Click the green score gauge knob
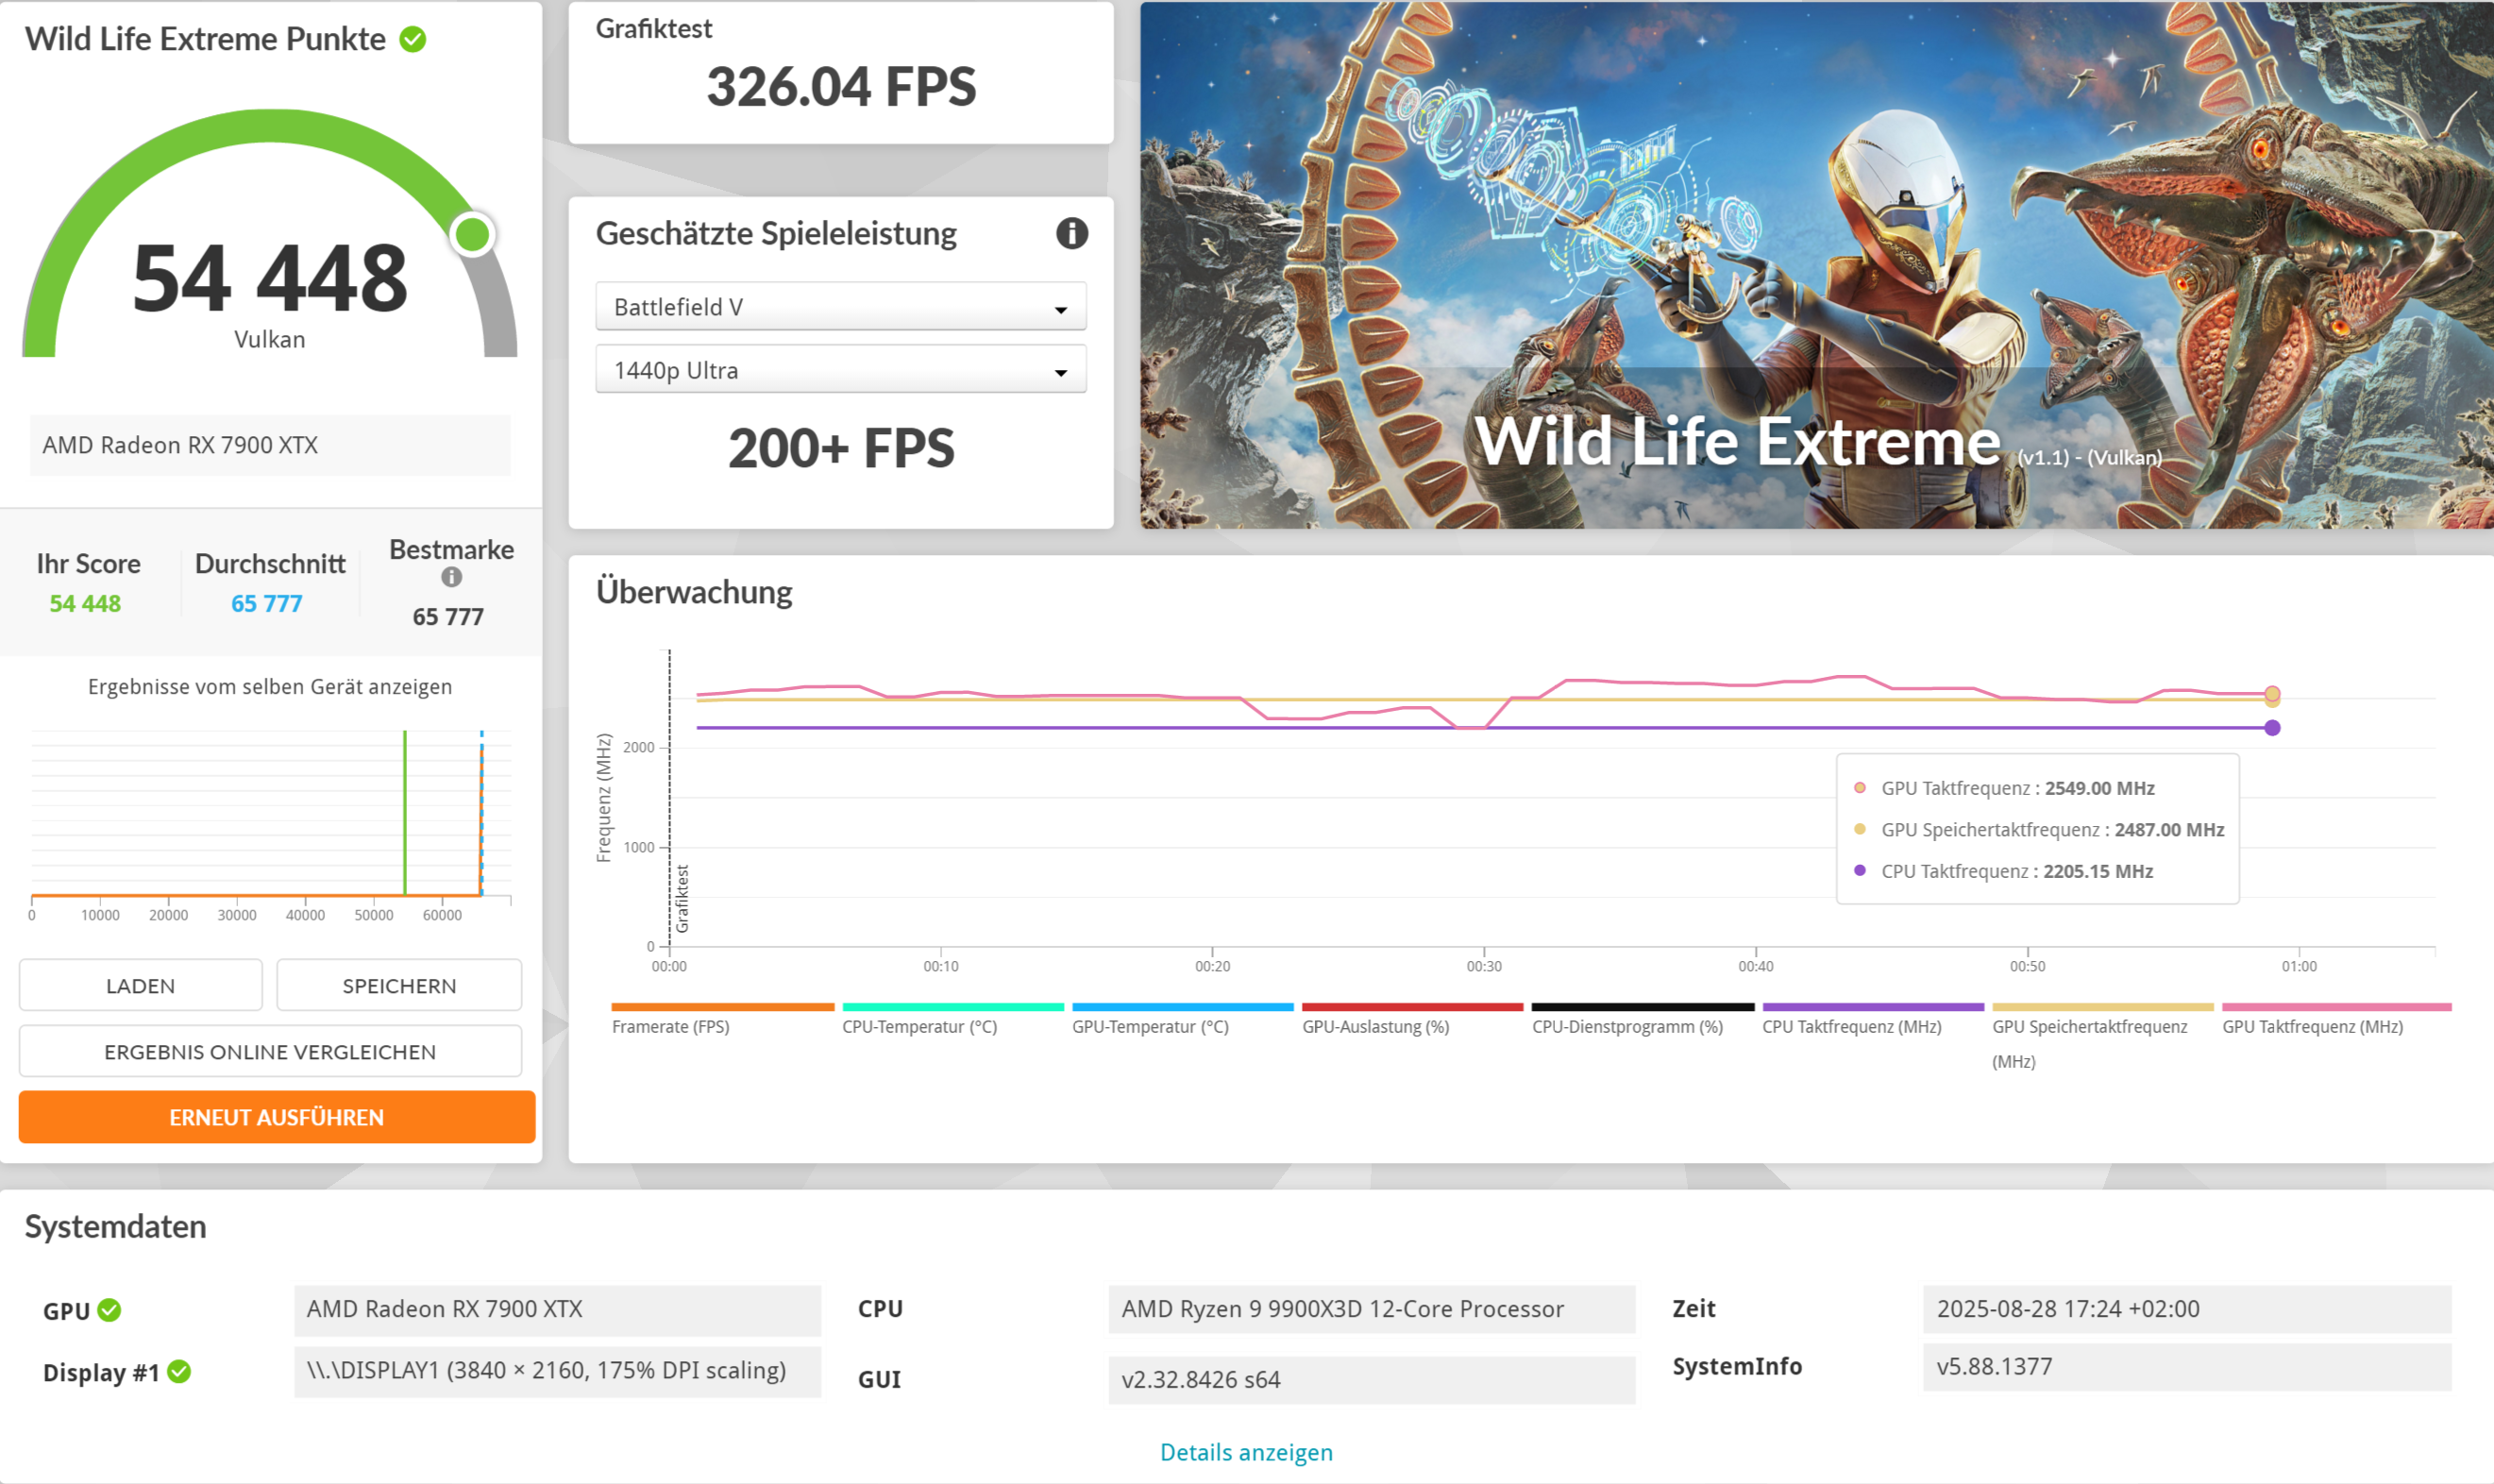The height and width of the screenshot is (1484, 2494). click(x=472, y=234)
